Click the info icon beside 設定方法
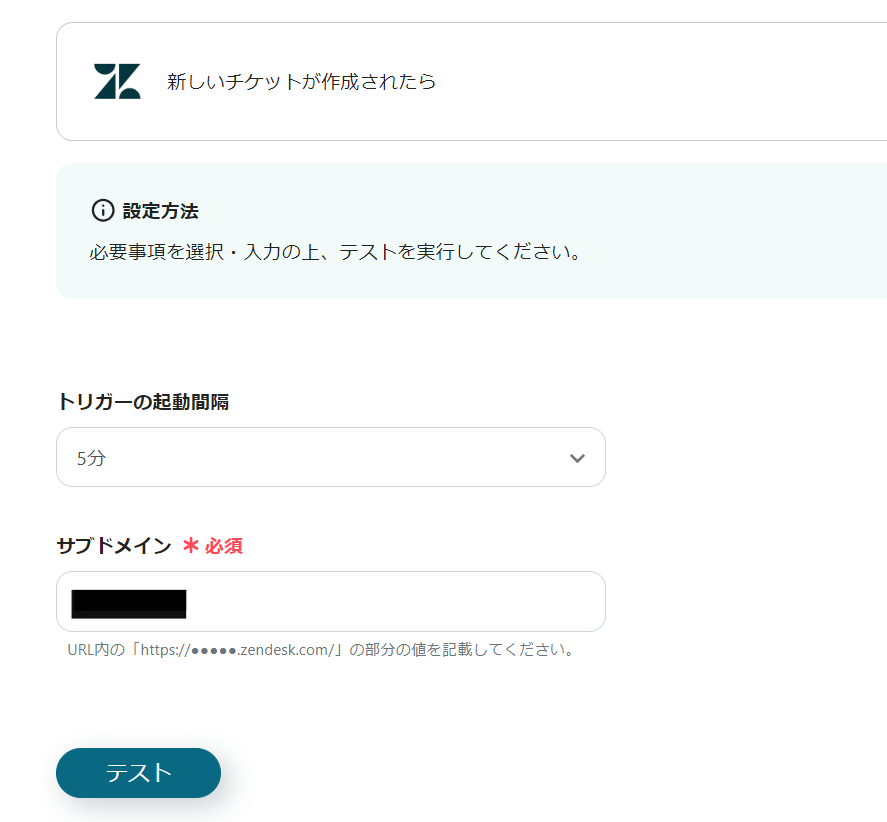887x822 pixels. point(102,211)
